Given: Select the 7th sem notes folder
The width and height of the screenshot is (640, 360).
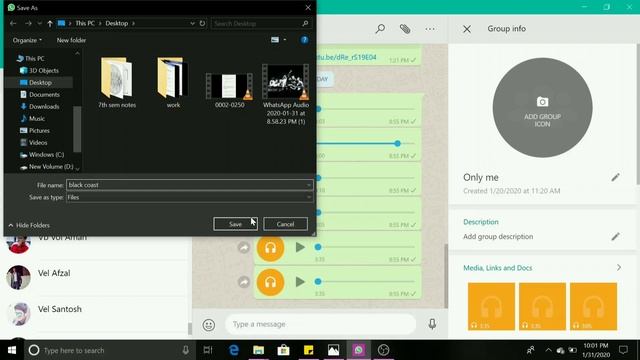Looking at the screenshot, I should [x=117, y=83].
